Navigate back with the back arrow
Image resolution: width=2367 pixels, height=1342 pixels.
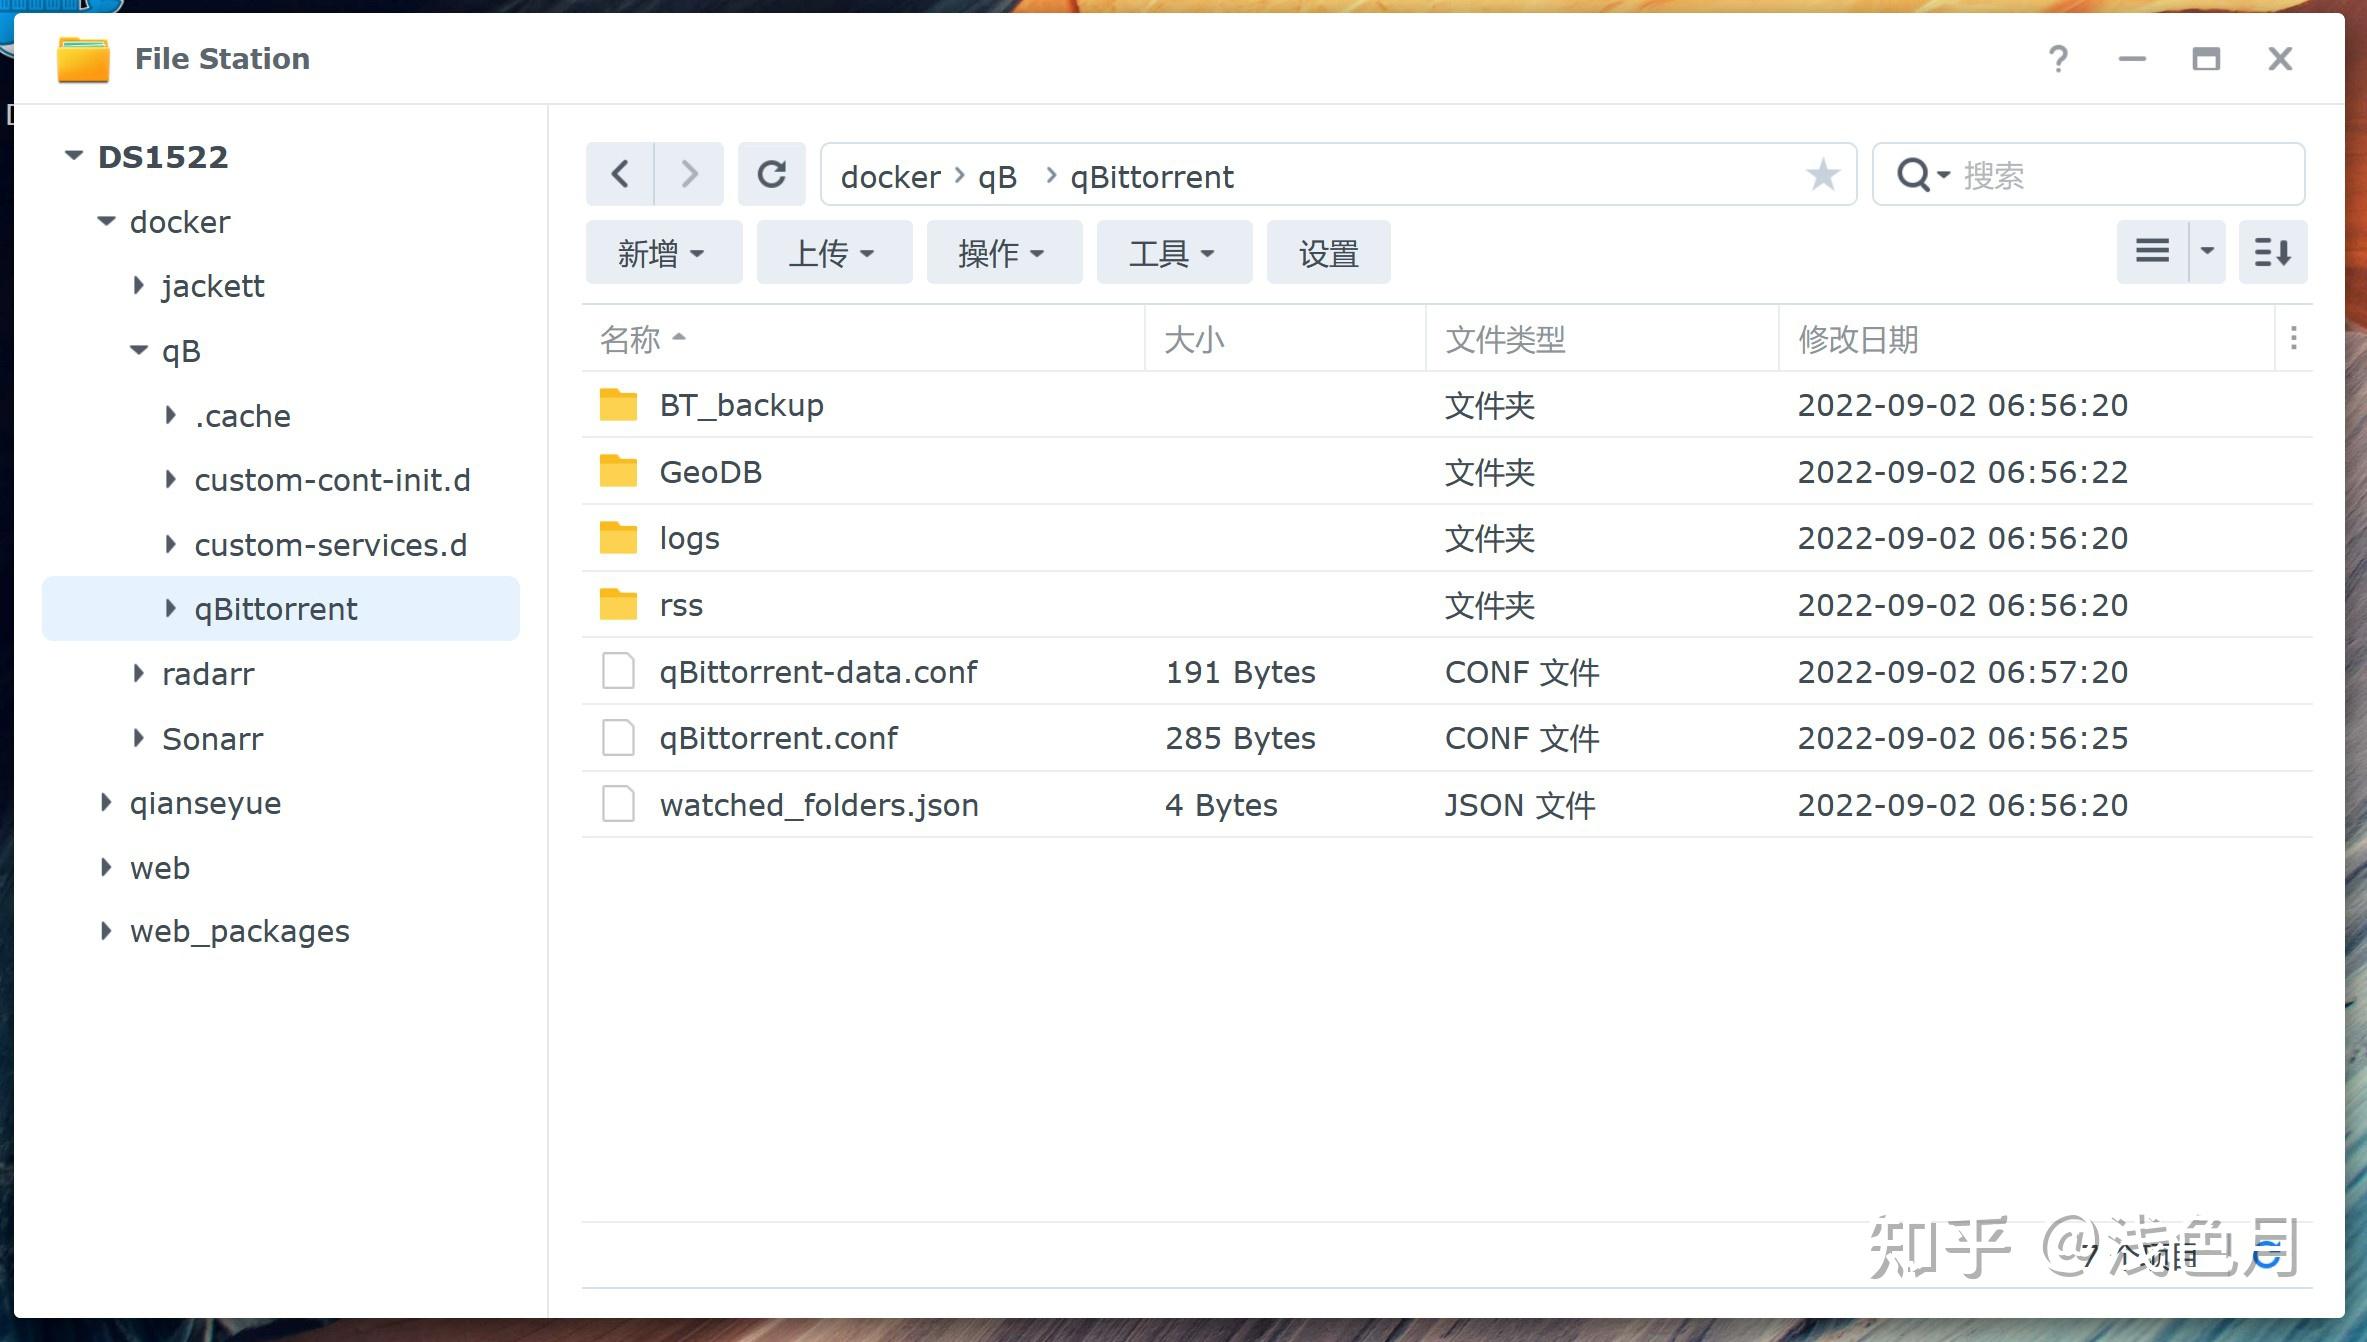click(619, 174)
